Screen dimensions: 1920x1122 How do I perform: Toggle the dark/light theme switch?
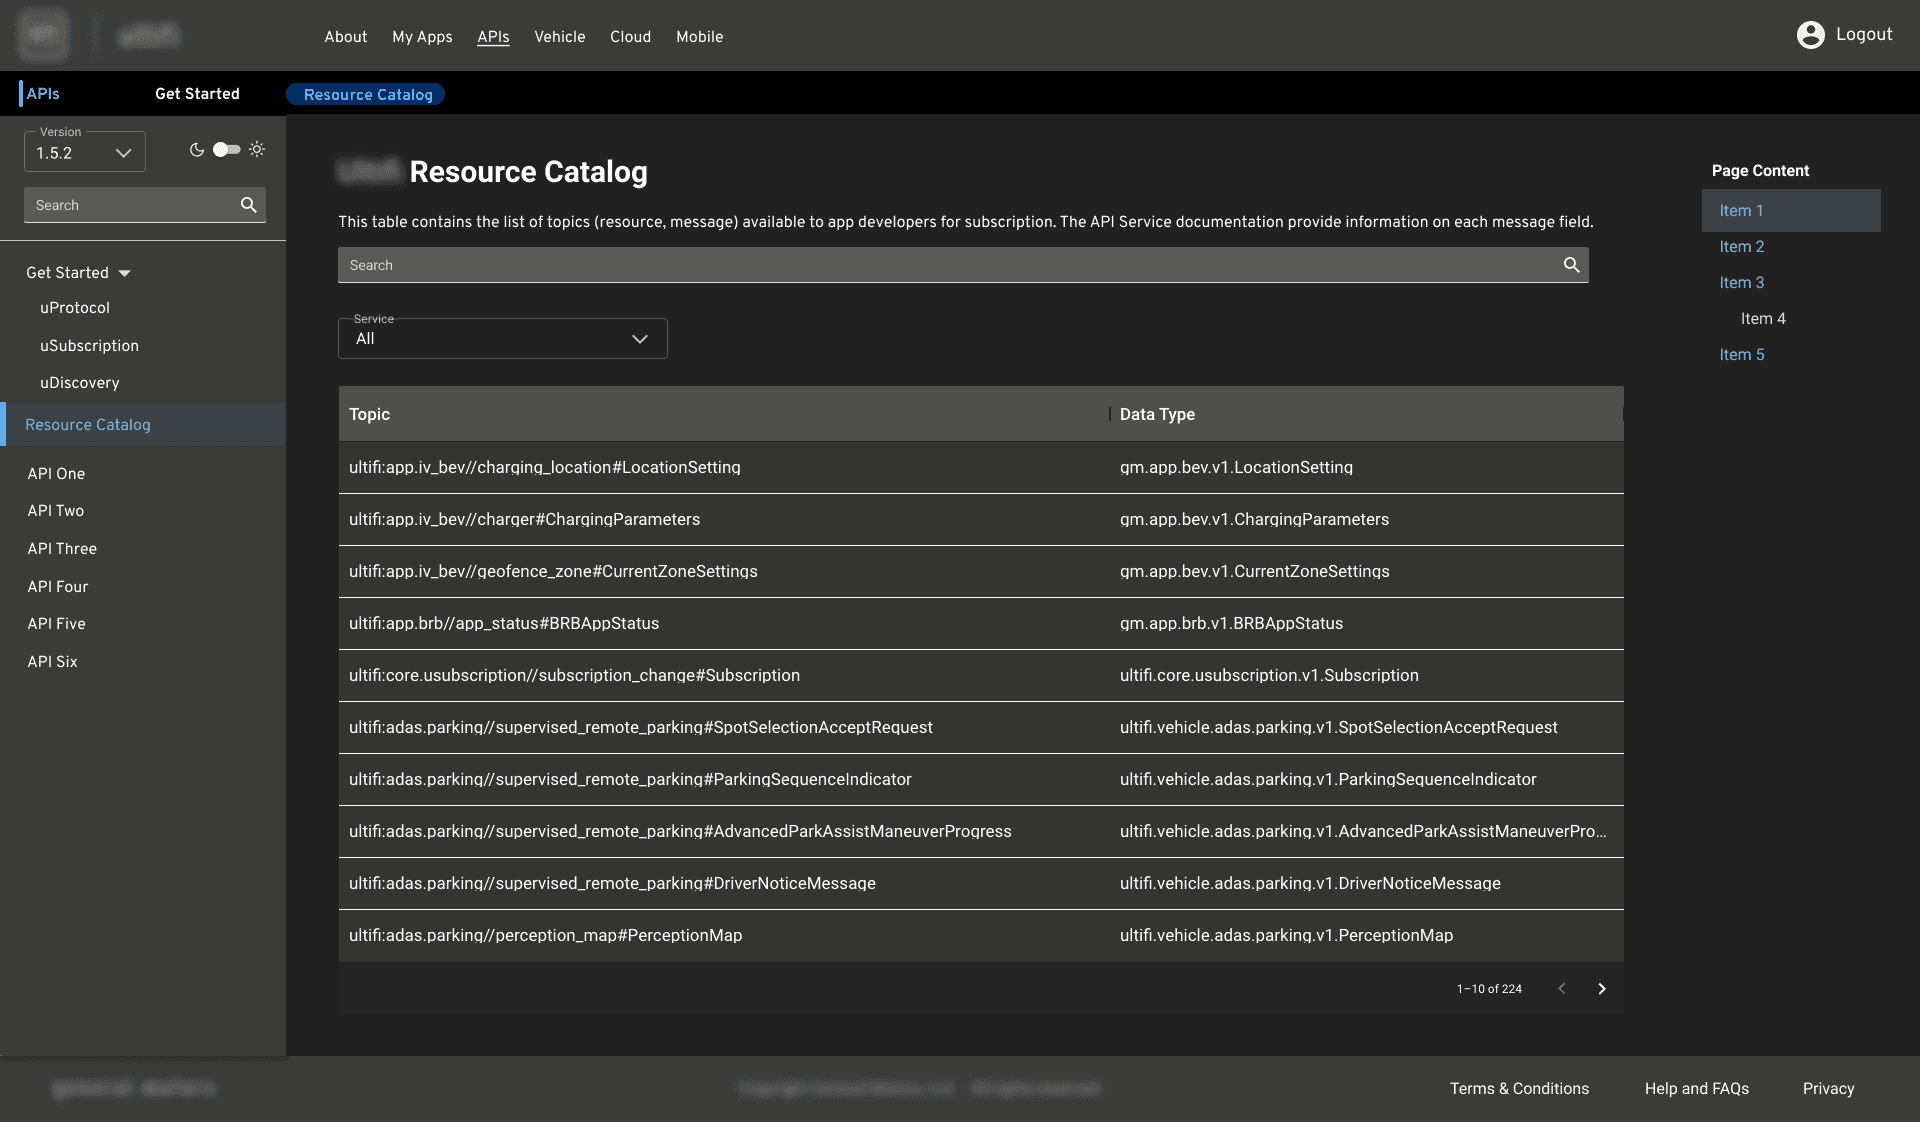[x=227, y=150]
